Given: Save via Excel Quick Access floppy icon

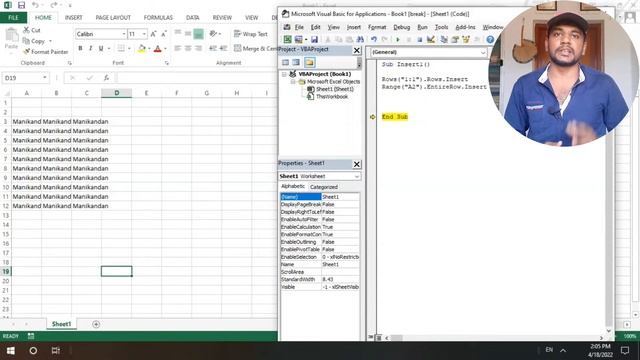Looking at the screenshot, I should coord(22,5).
